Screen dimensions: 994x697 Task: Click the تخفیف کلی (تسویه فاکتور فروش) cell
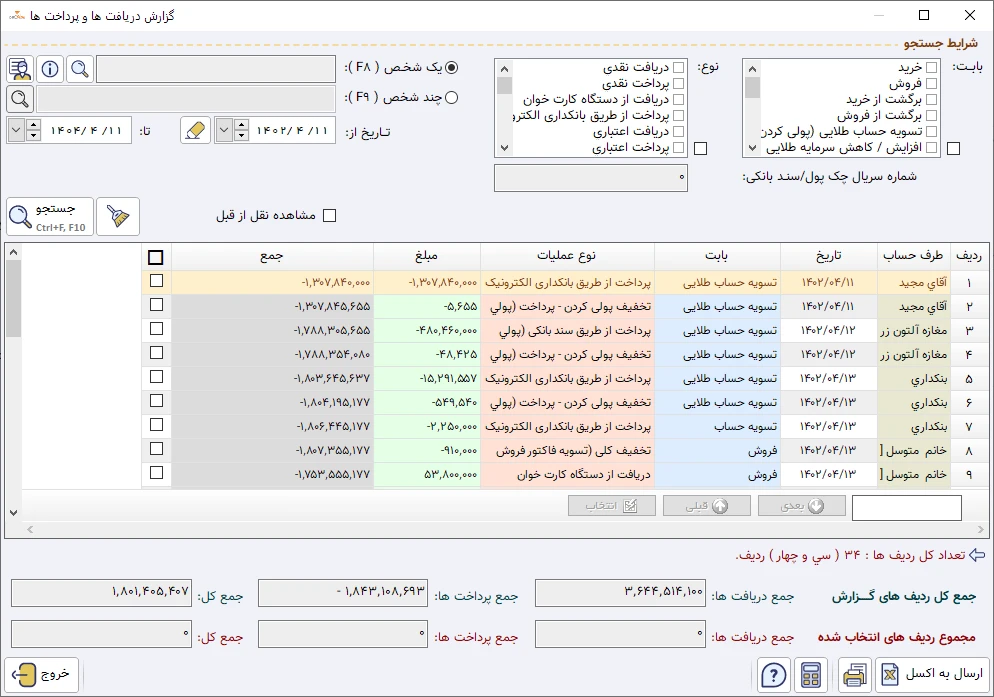point(567,450)
